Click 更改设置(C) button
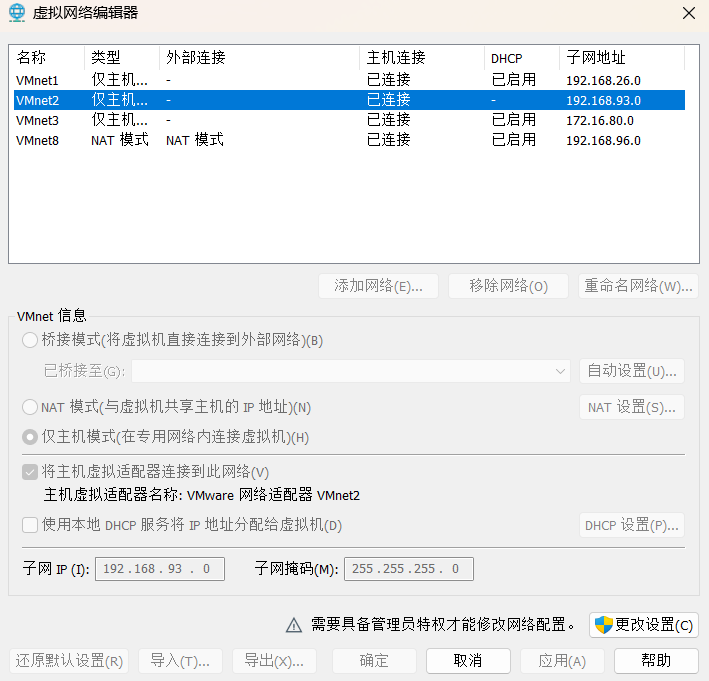Viewport: 709px width, 681px height. (644, 625)
